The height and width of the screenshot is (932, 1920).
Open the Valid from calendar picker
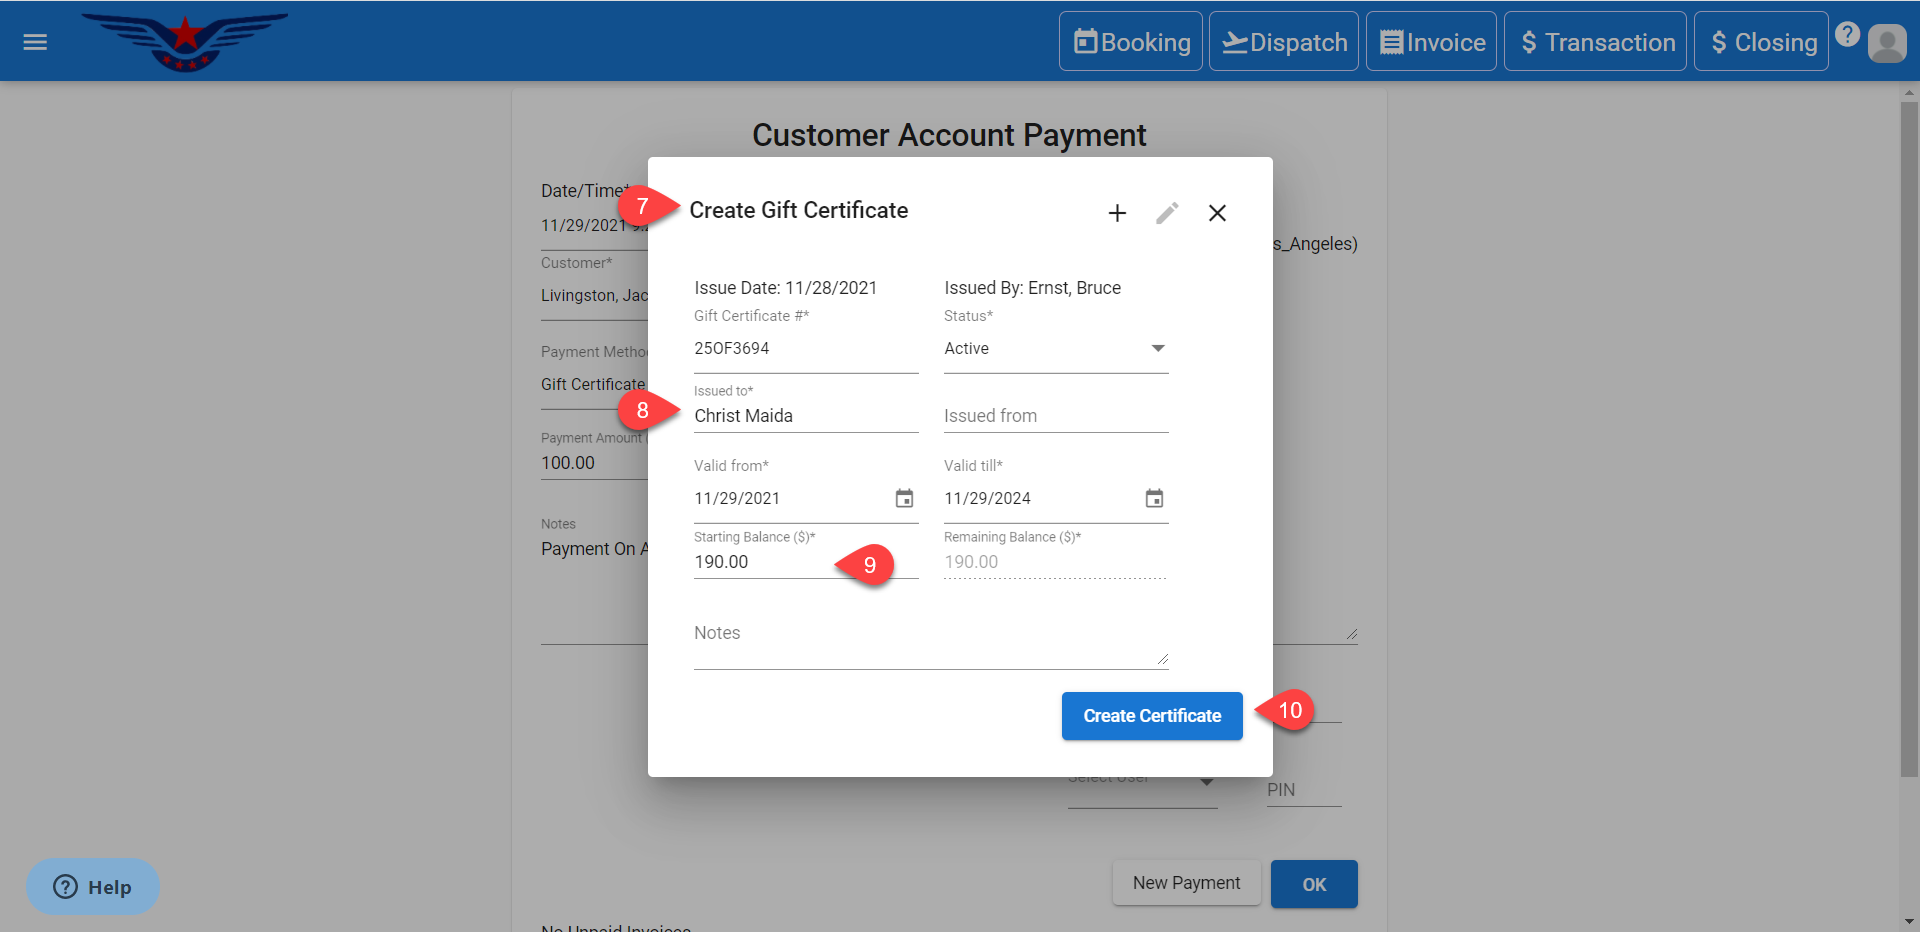(904, 498)
